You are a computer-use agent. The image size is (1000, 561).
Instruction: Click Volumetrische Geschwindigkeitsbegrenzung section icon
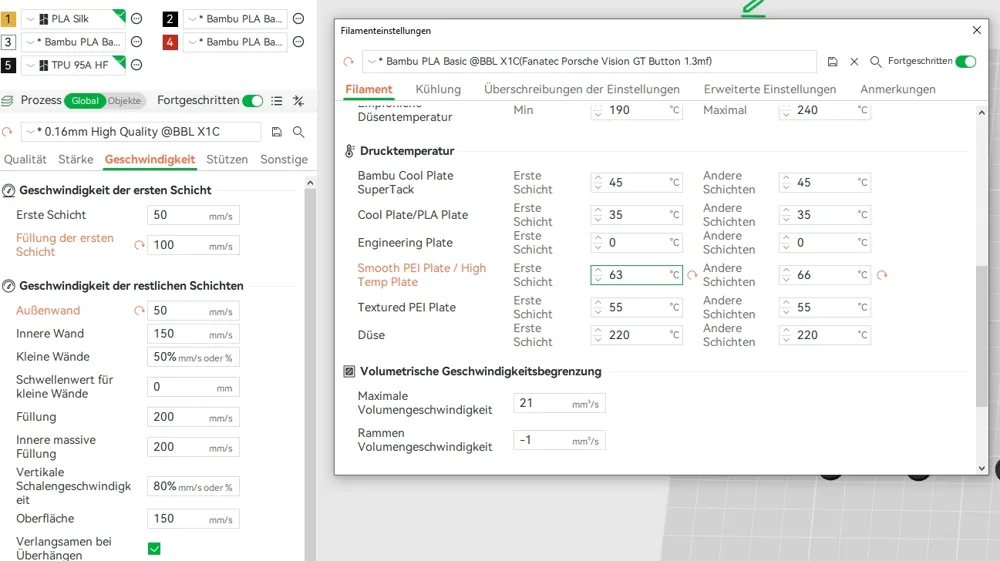(x=349, y=372)
